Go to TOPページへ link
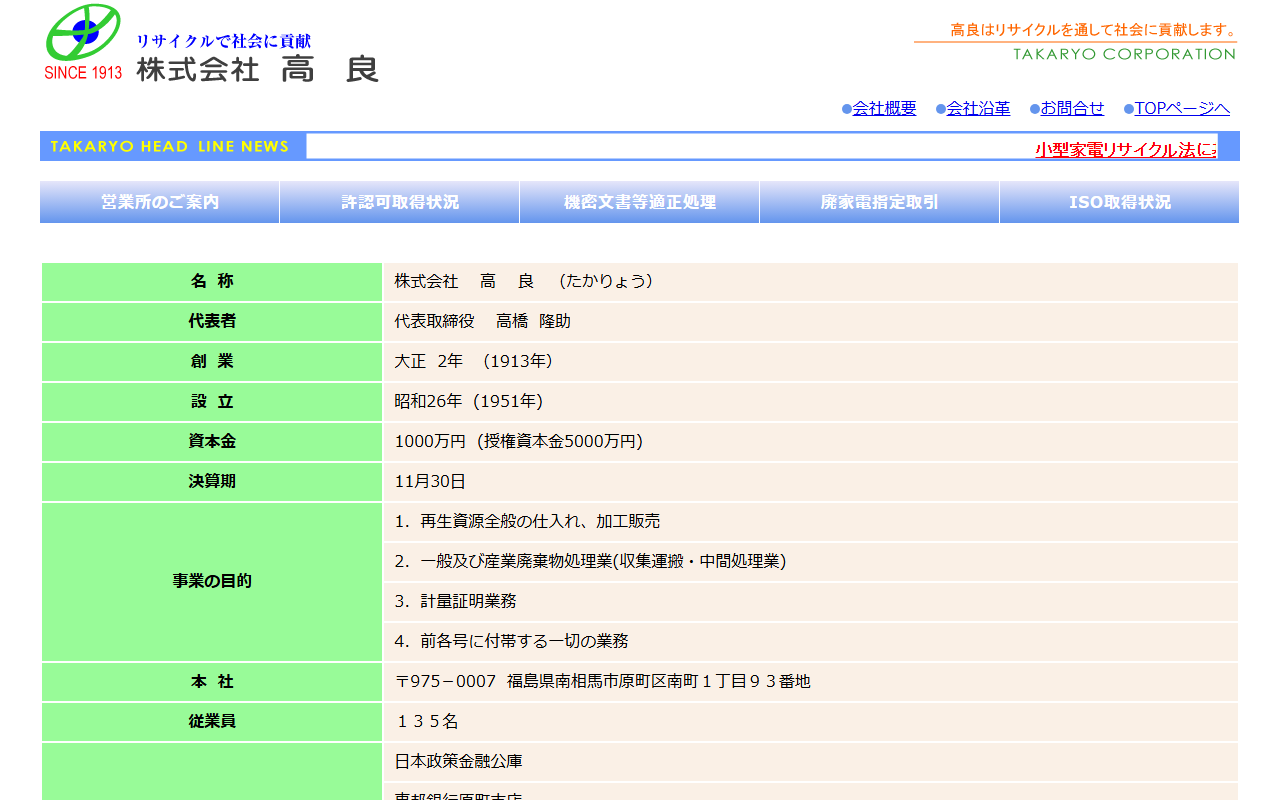 coord(1182,108)
